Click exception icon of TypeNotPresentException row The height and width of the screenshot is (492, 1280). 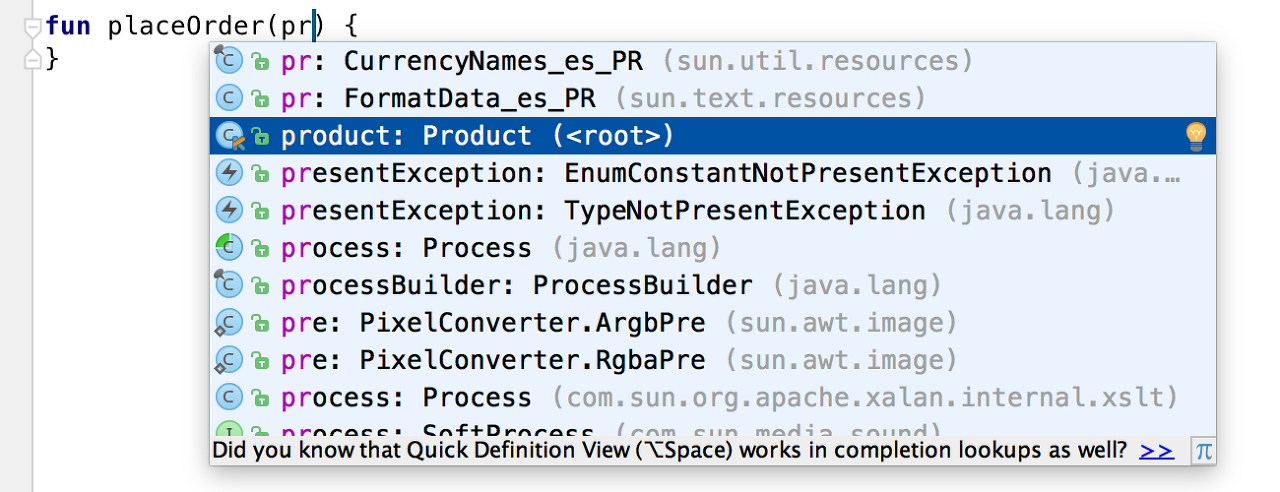[230, 211]
